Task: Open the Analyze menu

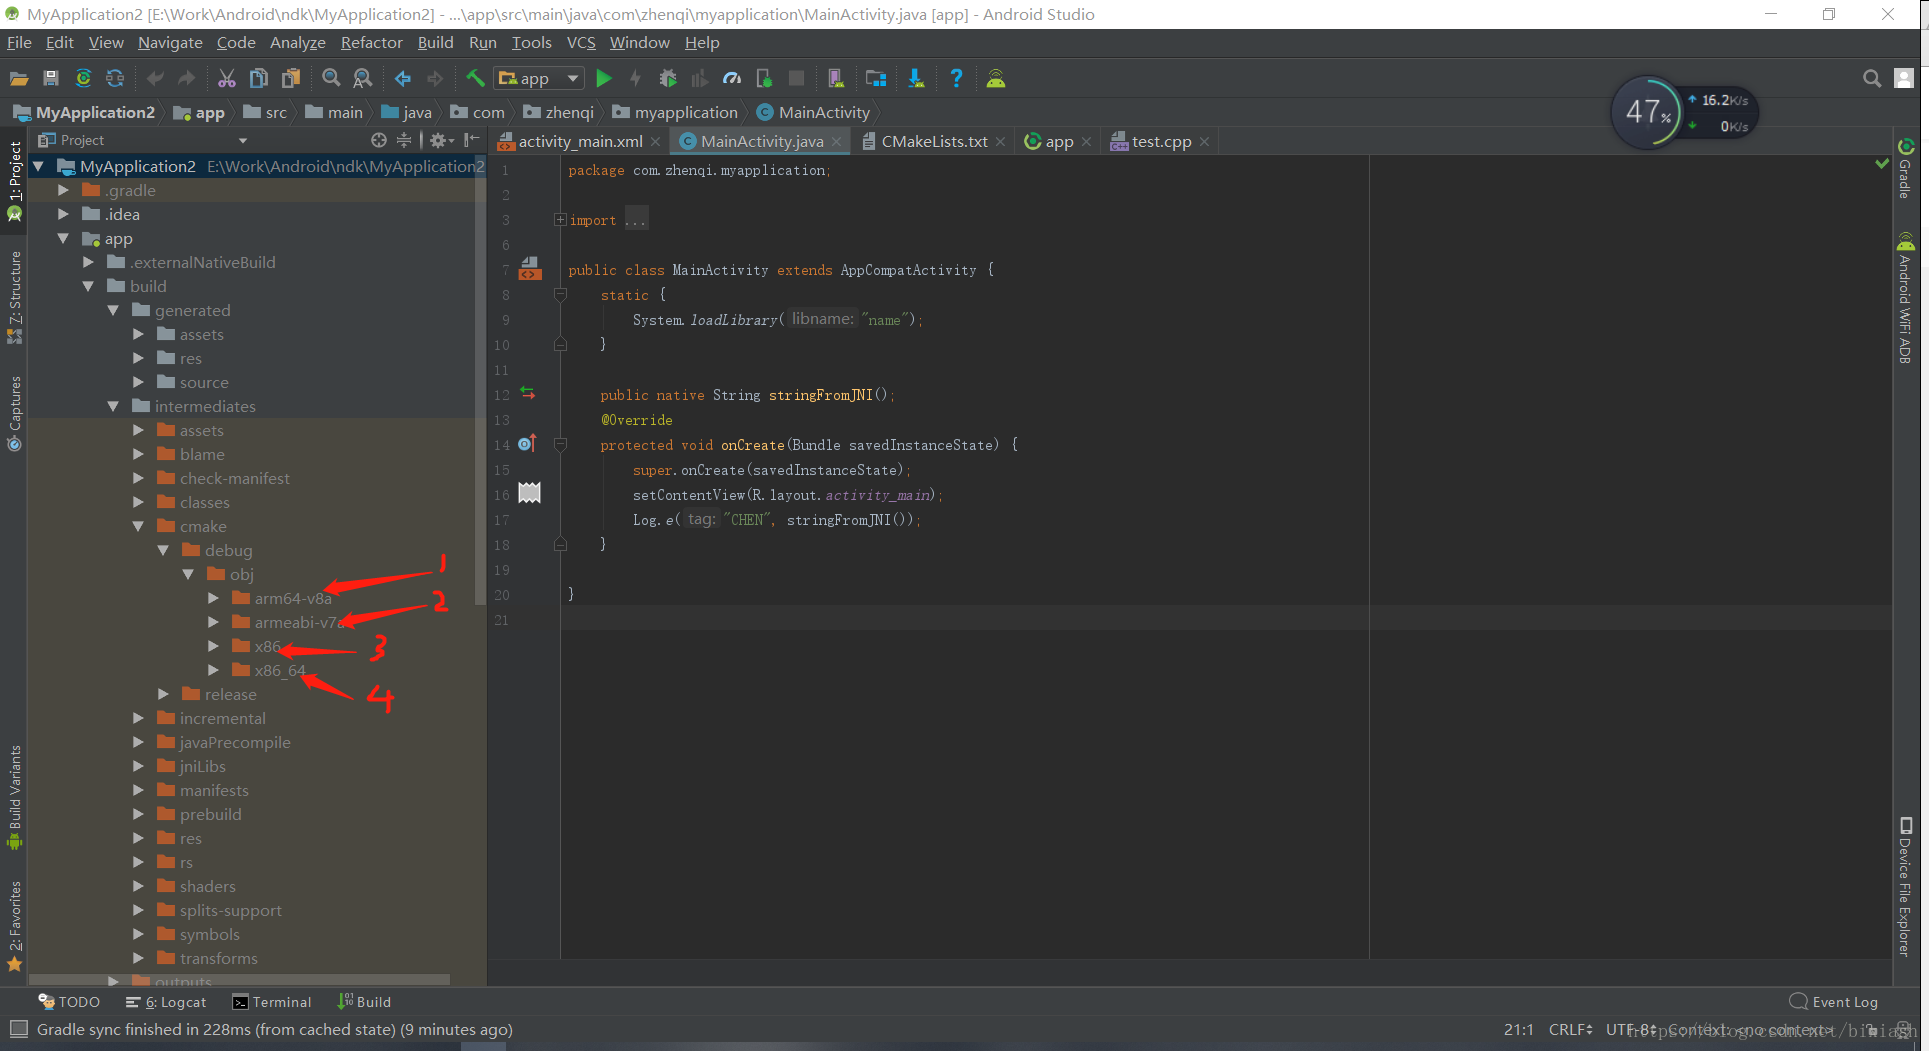Action: 298,42
